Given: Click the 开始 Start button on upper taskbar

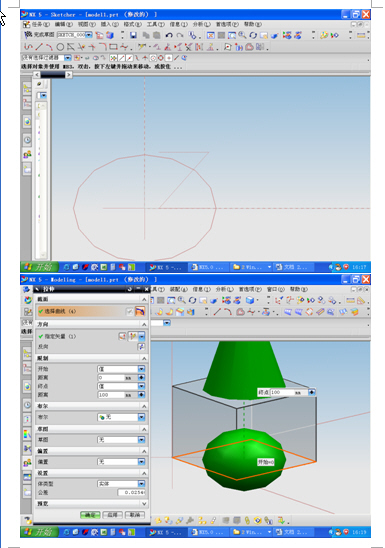Looking at the screenshot, I should click(x=39, y=267).
